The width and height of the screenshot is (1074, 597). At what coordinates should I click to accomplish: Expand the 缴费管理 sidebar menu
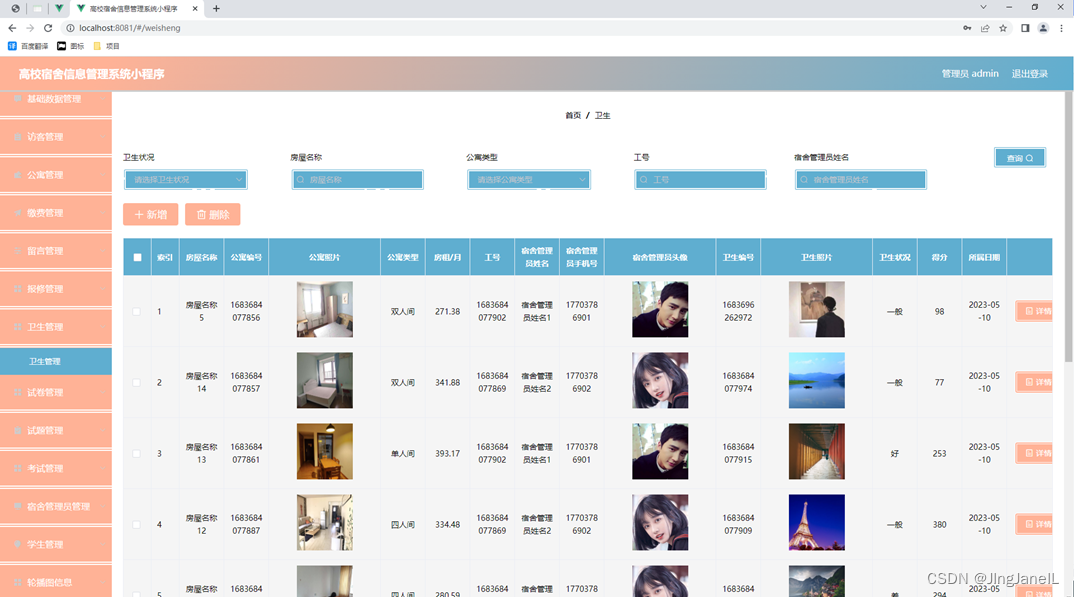(55, 213)
